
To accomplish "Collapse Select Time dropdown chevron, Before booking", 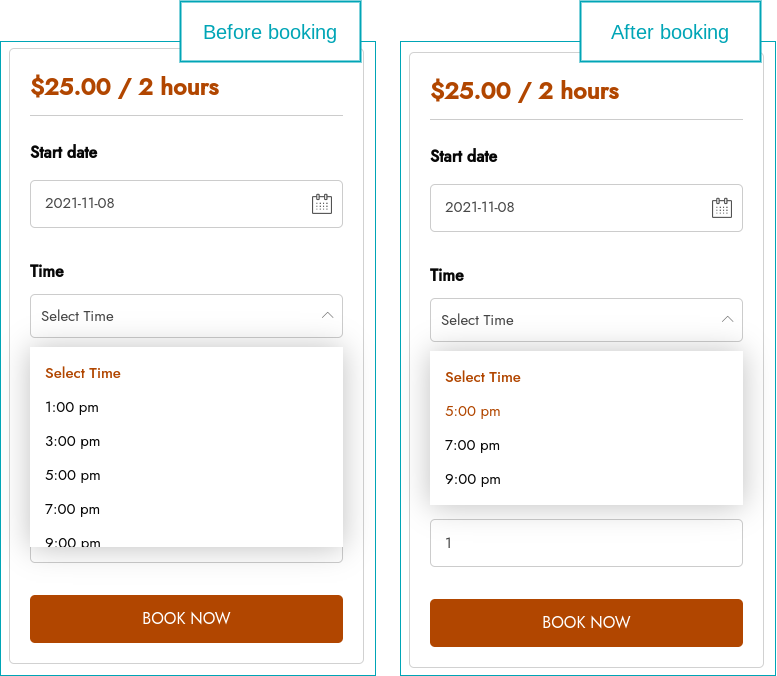I will [x=328, y=316].
